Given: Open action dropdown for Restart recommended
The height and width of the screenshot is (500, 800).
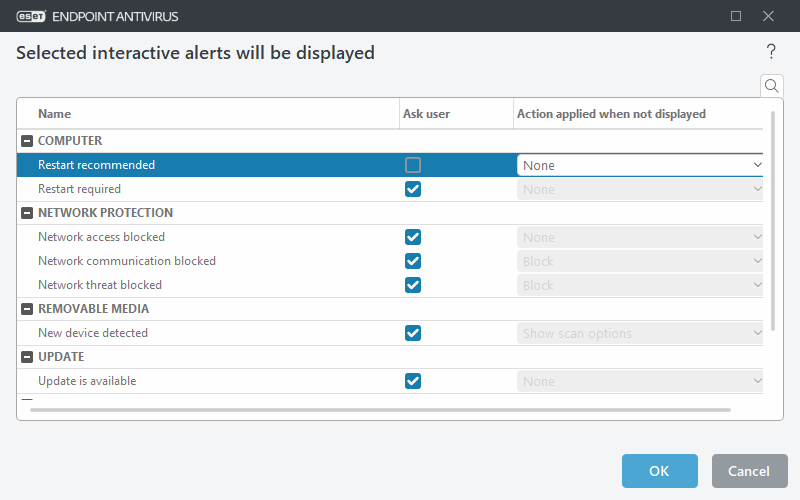Looking at the screenshot, I should click(x=640, y=165).
